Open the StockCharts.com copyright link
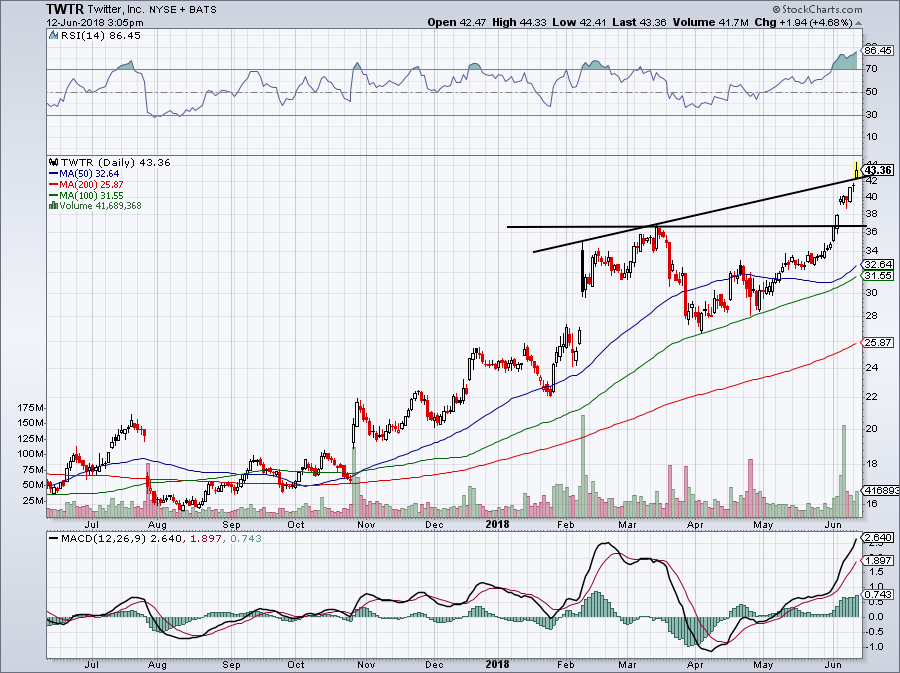The image size is (900, 673). (x=817, y=9)
